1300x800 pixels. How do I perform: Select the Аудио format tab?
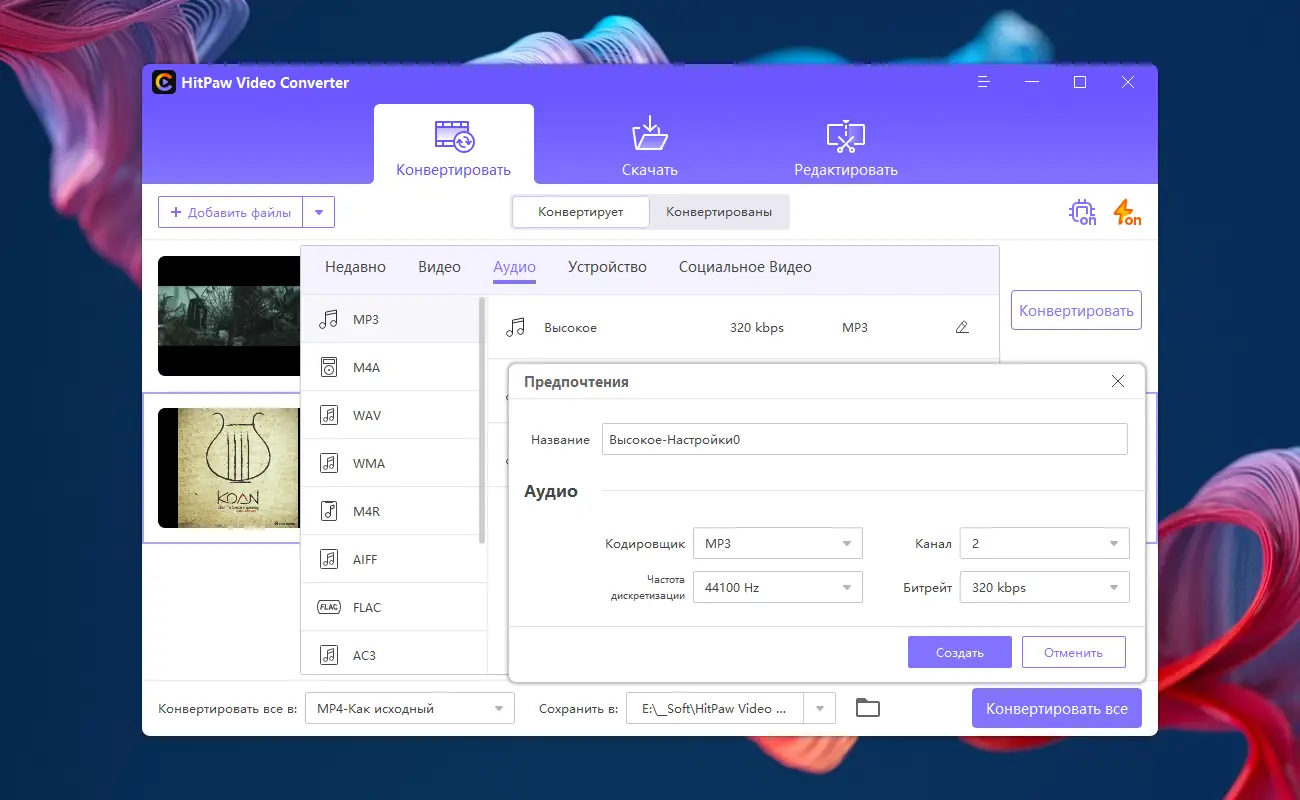coord(514,267)
